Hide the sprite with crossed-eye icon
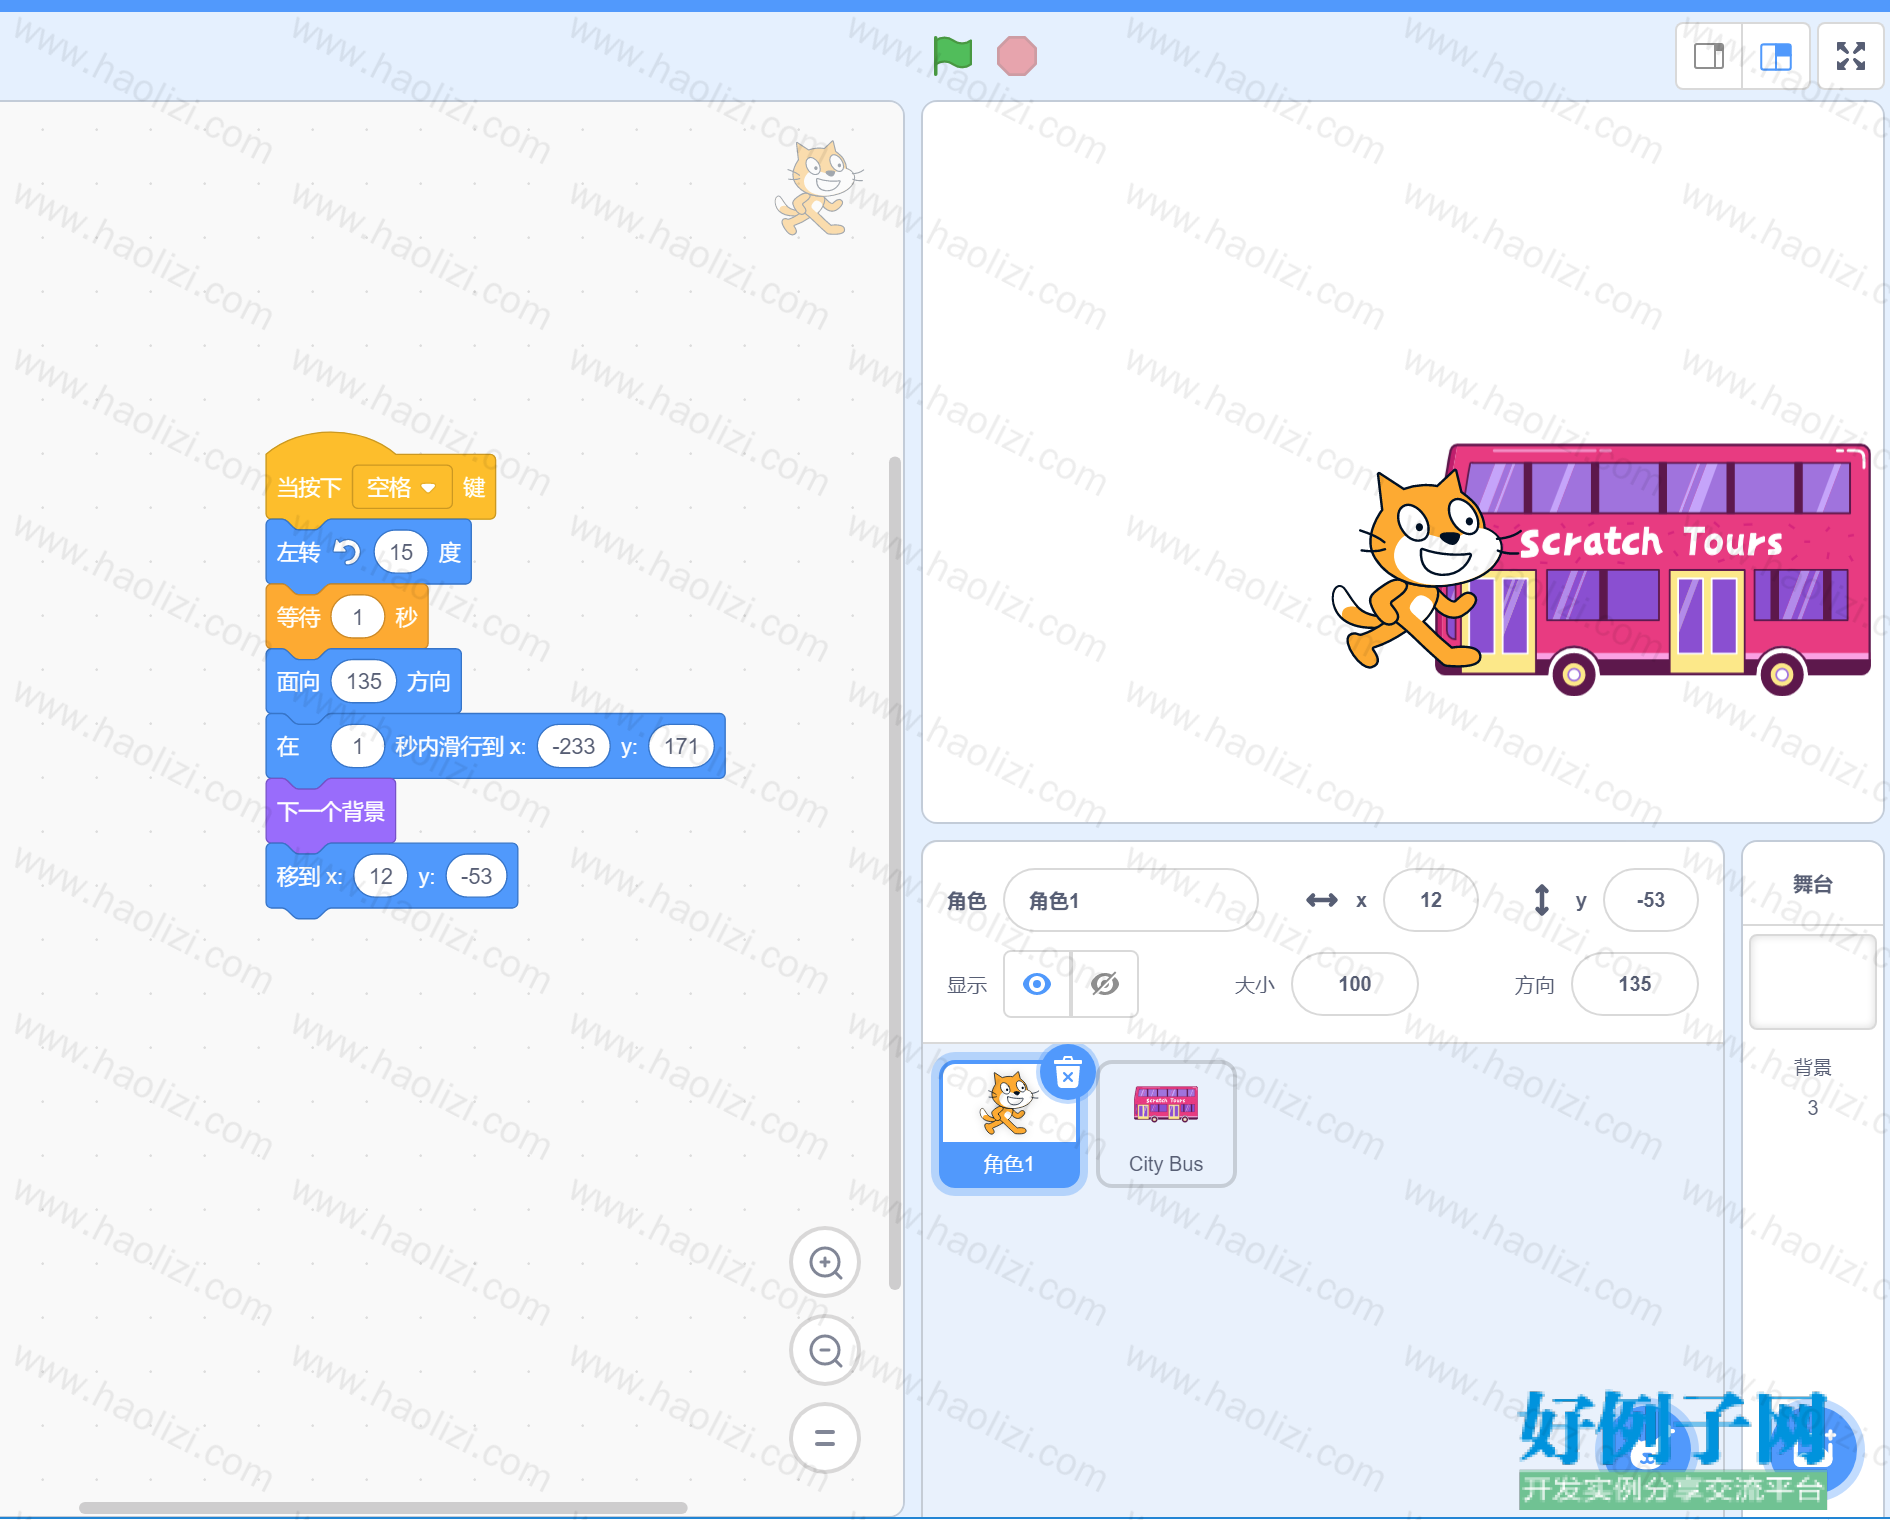This screenshot has width=1890, height=1520. pos(1105,984)
